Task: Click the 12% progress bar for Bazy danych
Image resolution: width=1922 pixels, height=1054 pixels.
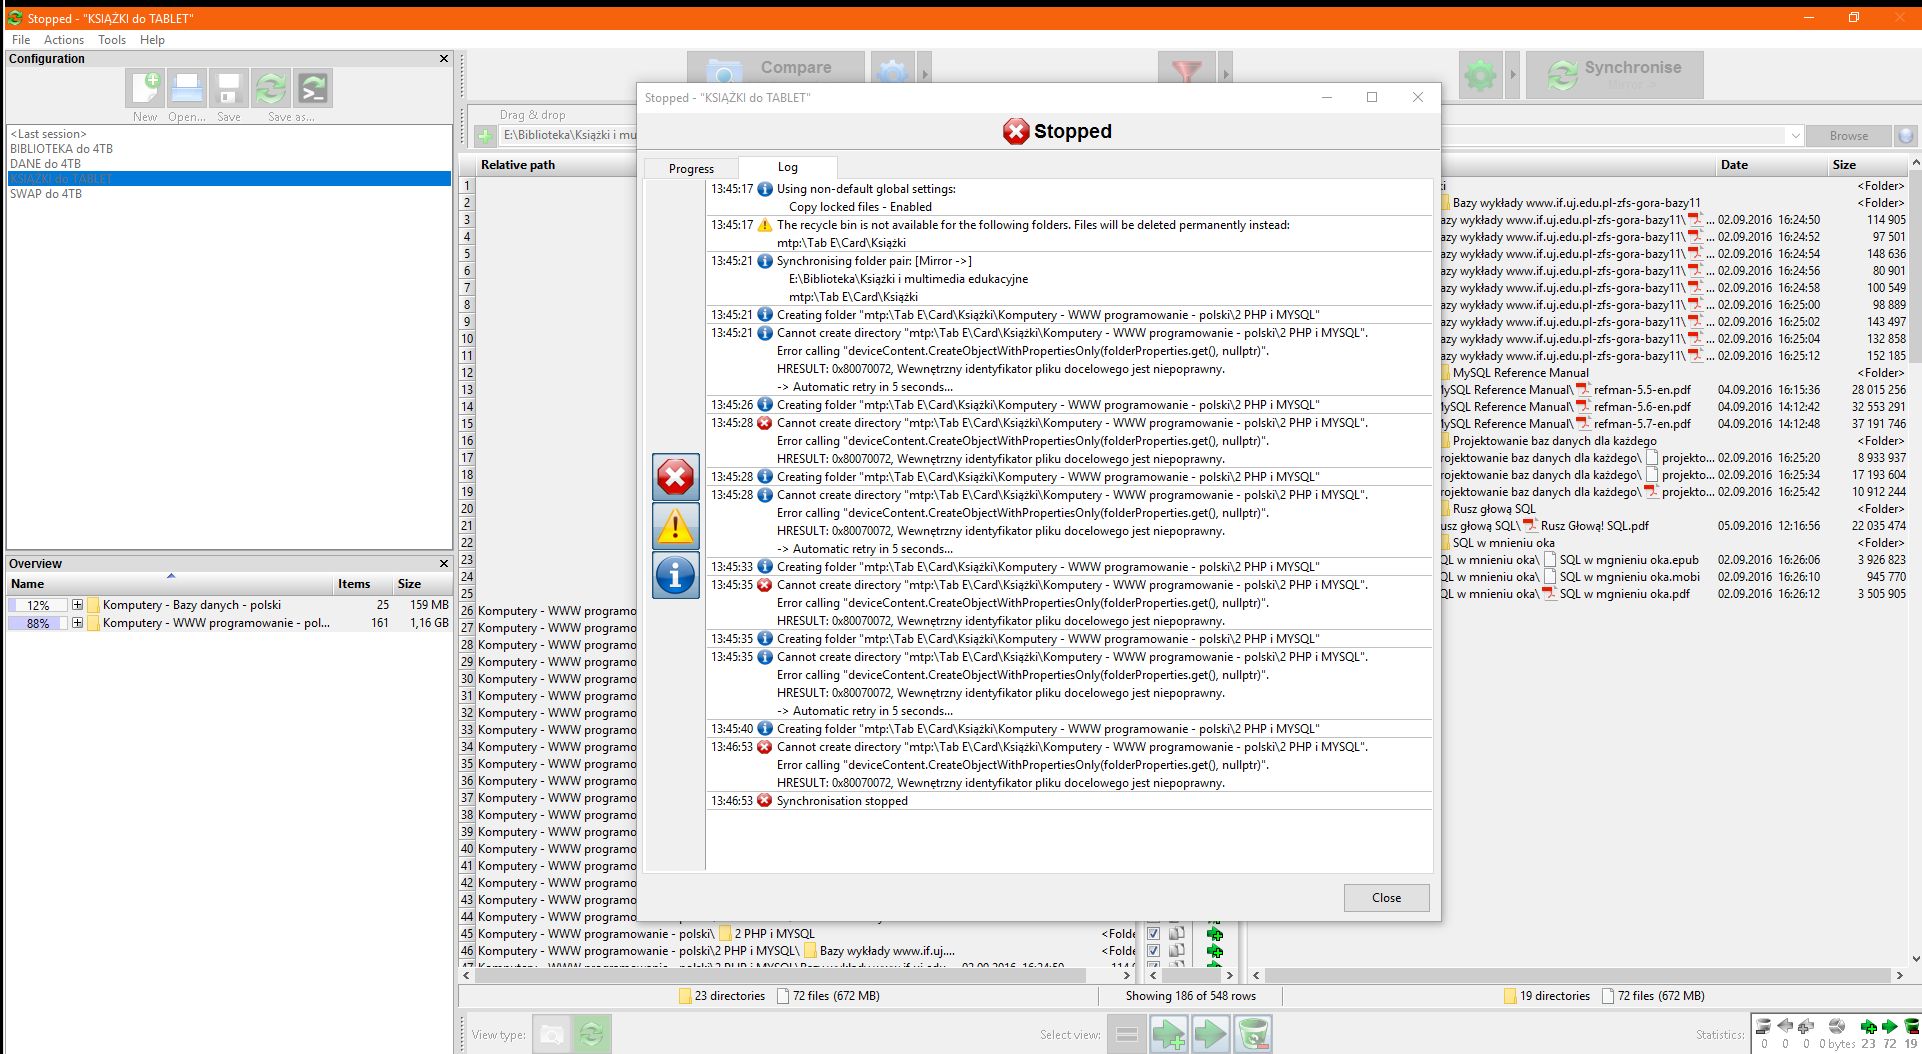Action: click(38, 605)
